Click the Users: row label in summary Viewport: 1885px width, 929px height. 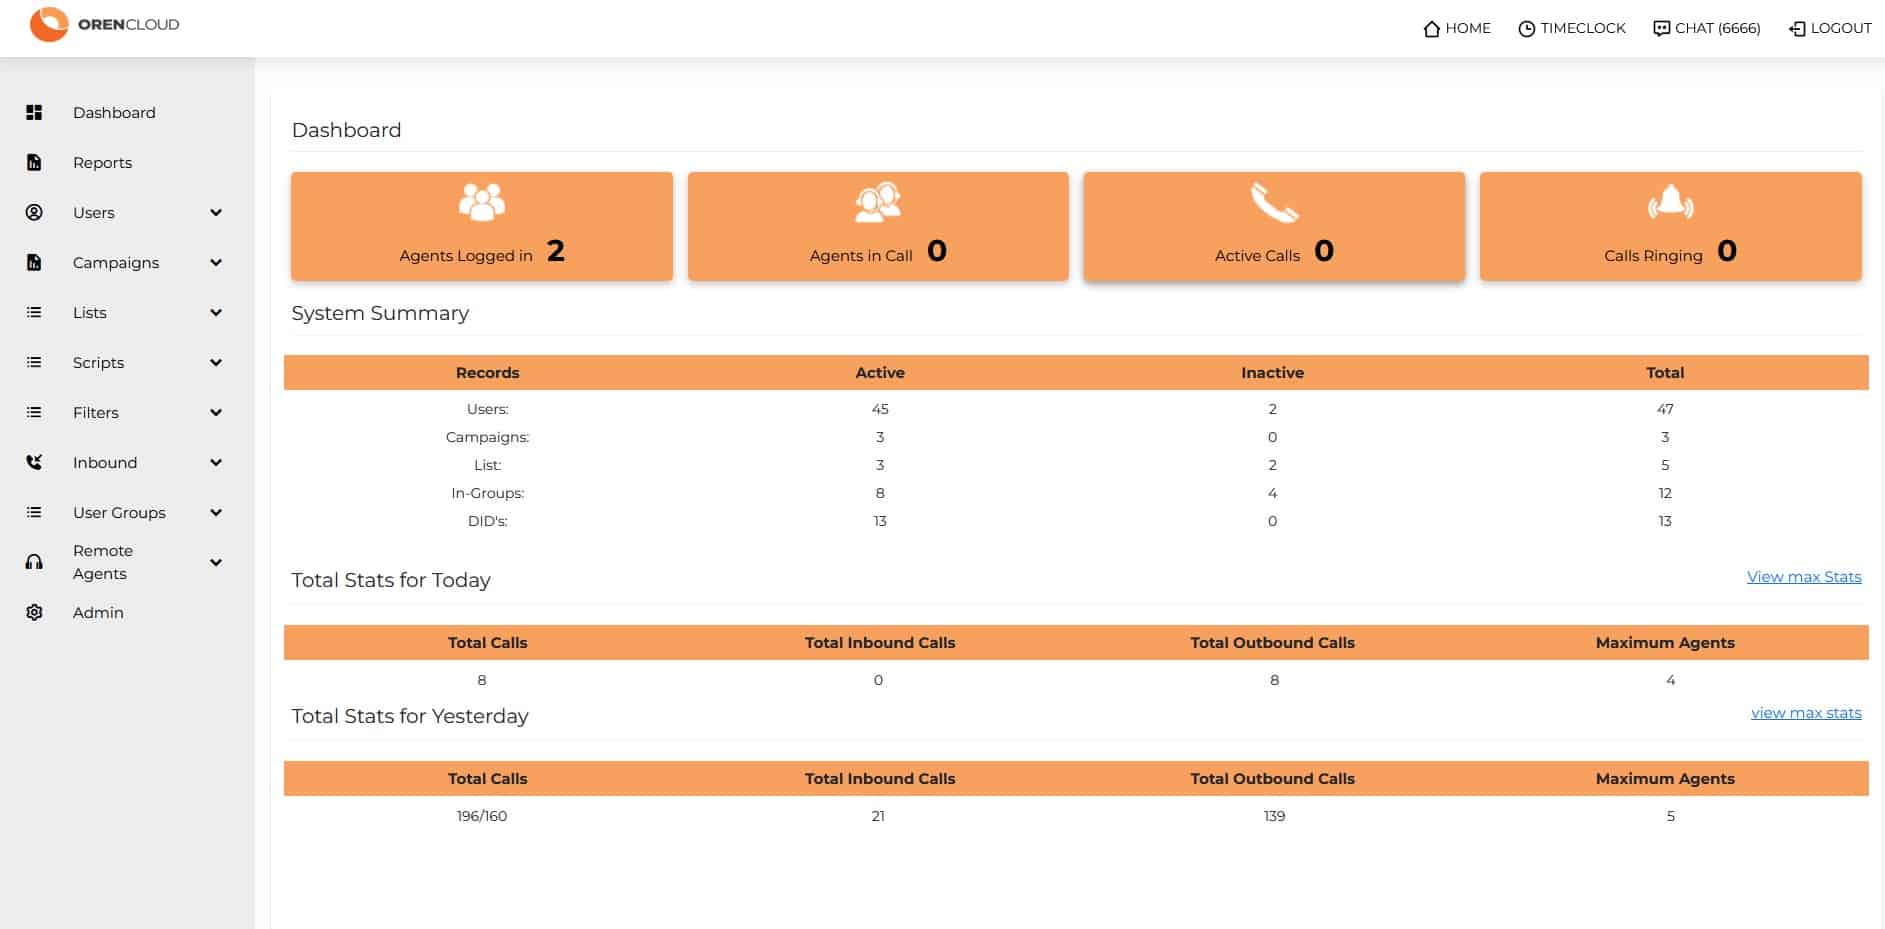coord(488,409)
